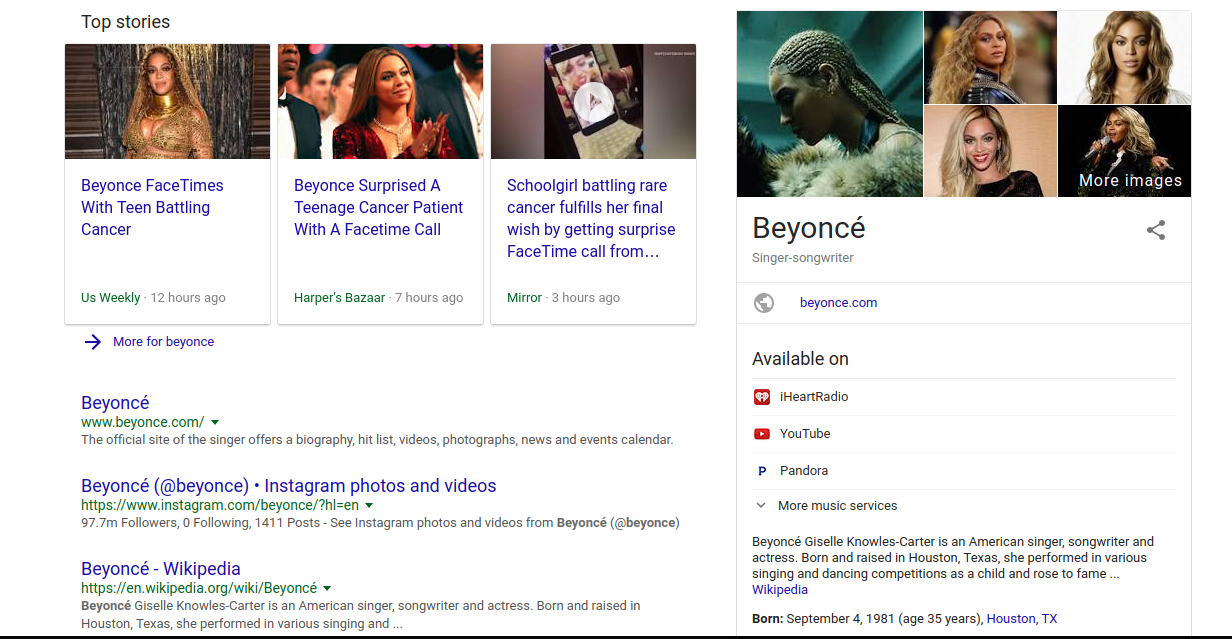Open Beyonce FaceTimes With Teen Battling Cancer
Viewport: 1232px width, 639px height.
point(152,207)
